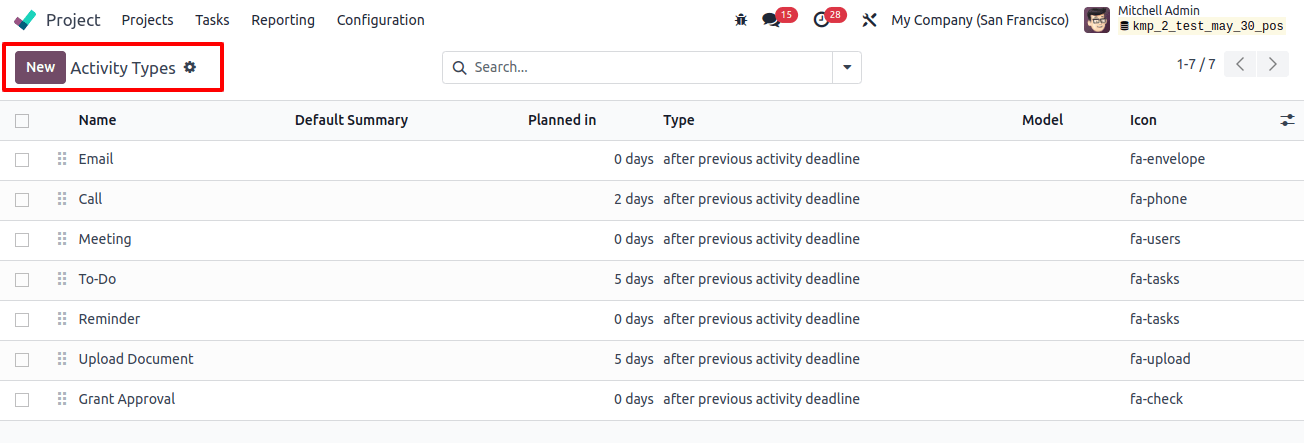
Task: Sort by Model column header
Action: [x=1042, y=120]
